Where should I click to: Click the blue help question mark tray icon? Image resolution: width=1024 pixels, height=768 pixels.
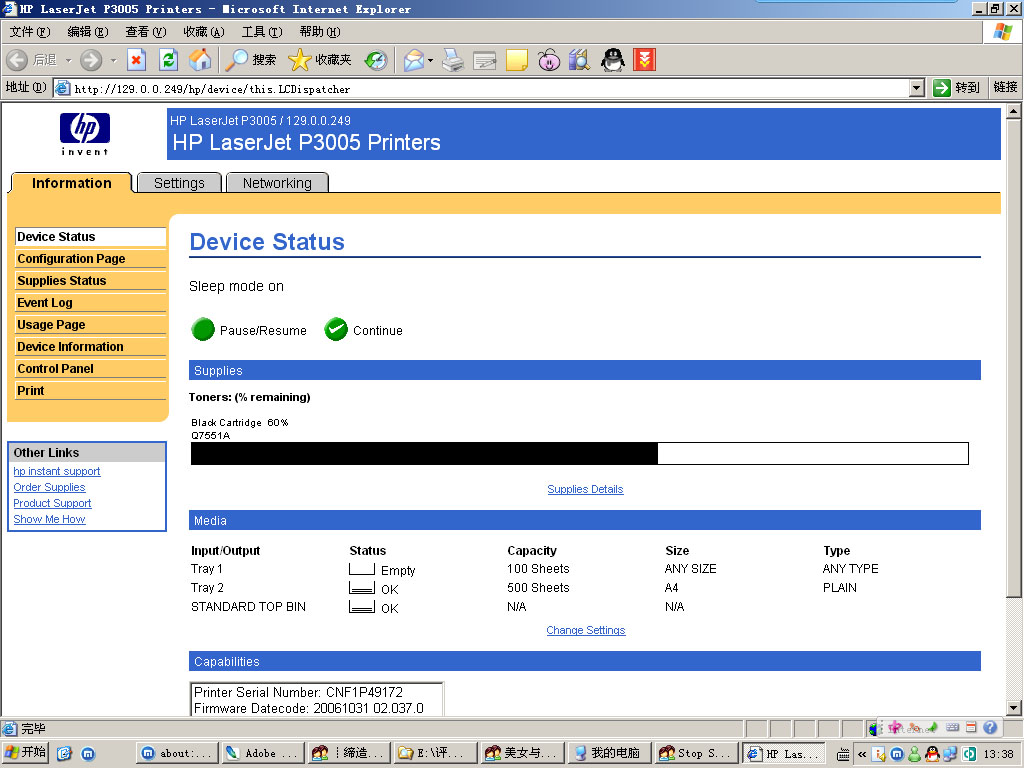coord(990,727)
